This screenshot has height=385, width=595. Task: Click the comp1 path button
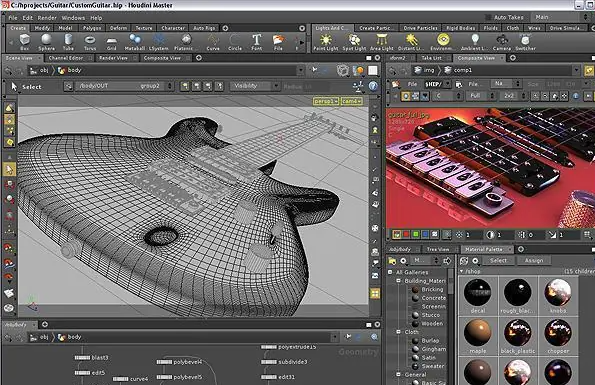[x=458, y=71]
